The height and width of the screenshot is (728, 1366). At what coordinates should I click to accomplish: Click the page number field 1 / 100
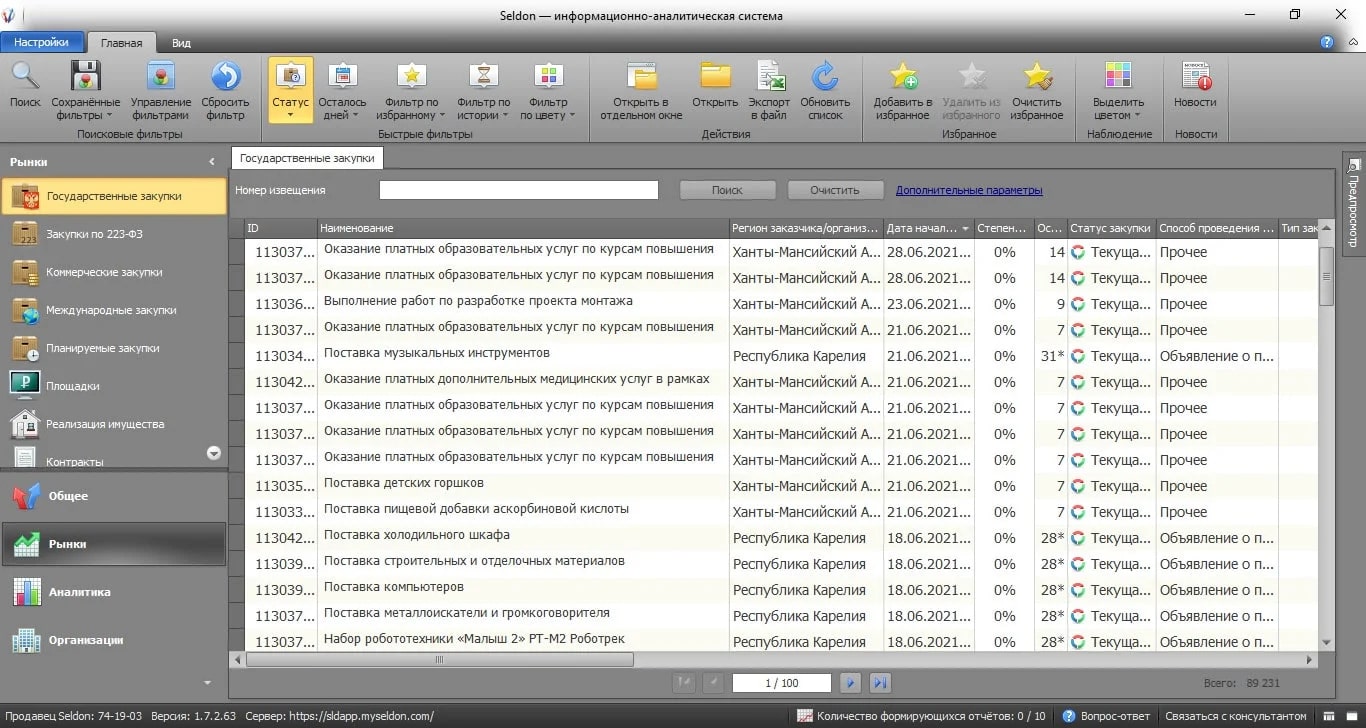[782, 683]
